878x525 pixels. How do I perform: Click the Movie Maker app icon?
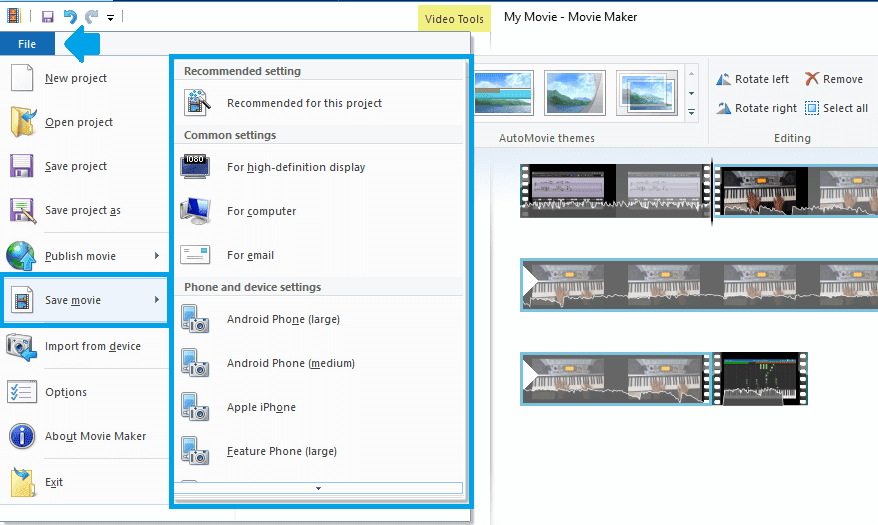point(13,16)
